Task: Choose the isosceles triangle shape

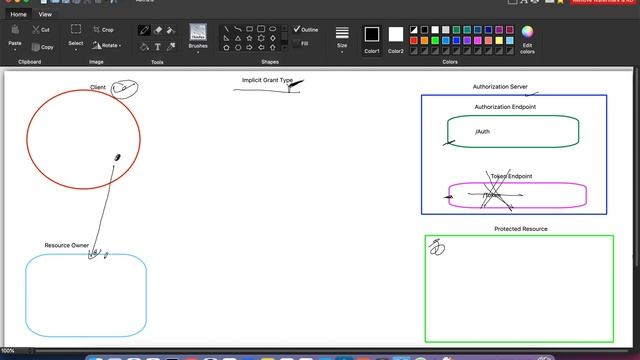Action: tap(238, 38)
